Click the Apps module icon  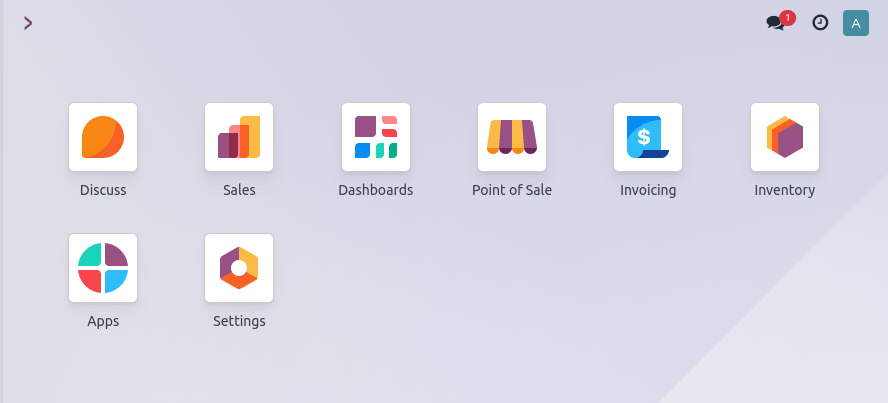[x=103, y=268]
